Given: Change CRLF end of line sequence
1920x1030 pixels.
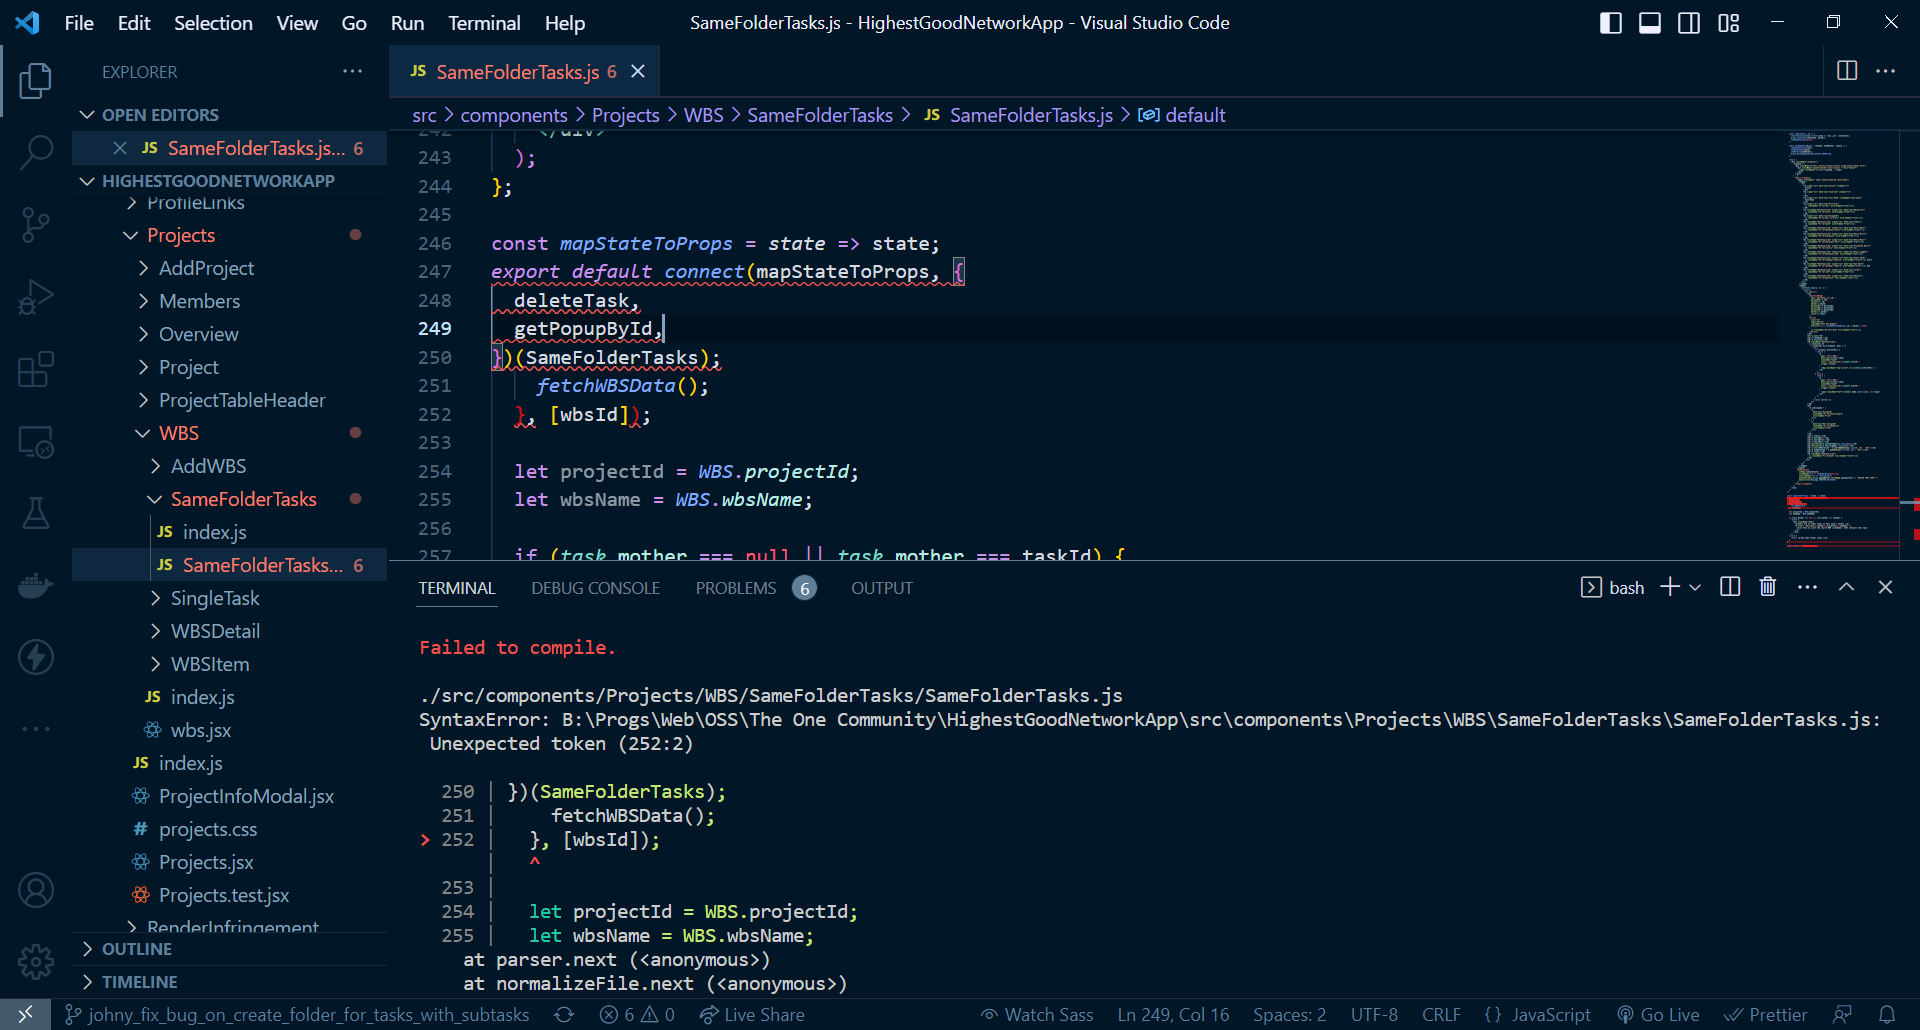Looking at the screenshot, I should pos(1441,1015).
